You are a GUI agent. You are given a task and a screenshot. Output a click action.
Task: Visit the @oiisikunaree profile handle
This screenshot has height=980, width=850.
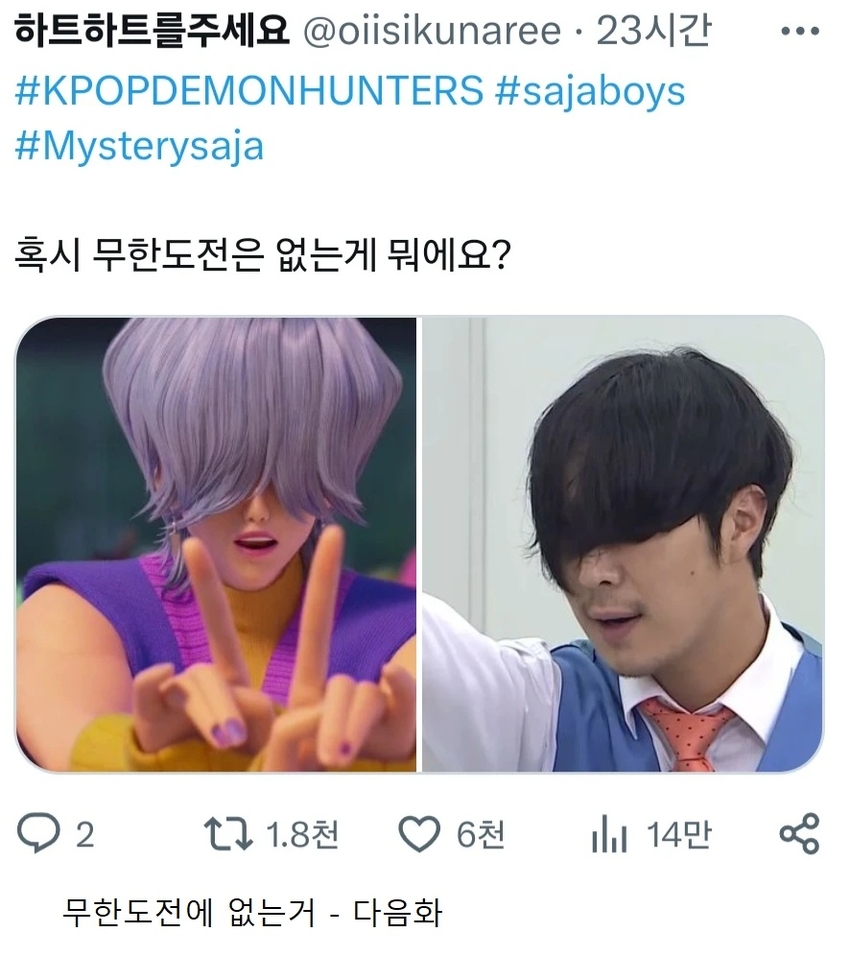tap(432, 31)
